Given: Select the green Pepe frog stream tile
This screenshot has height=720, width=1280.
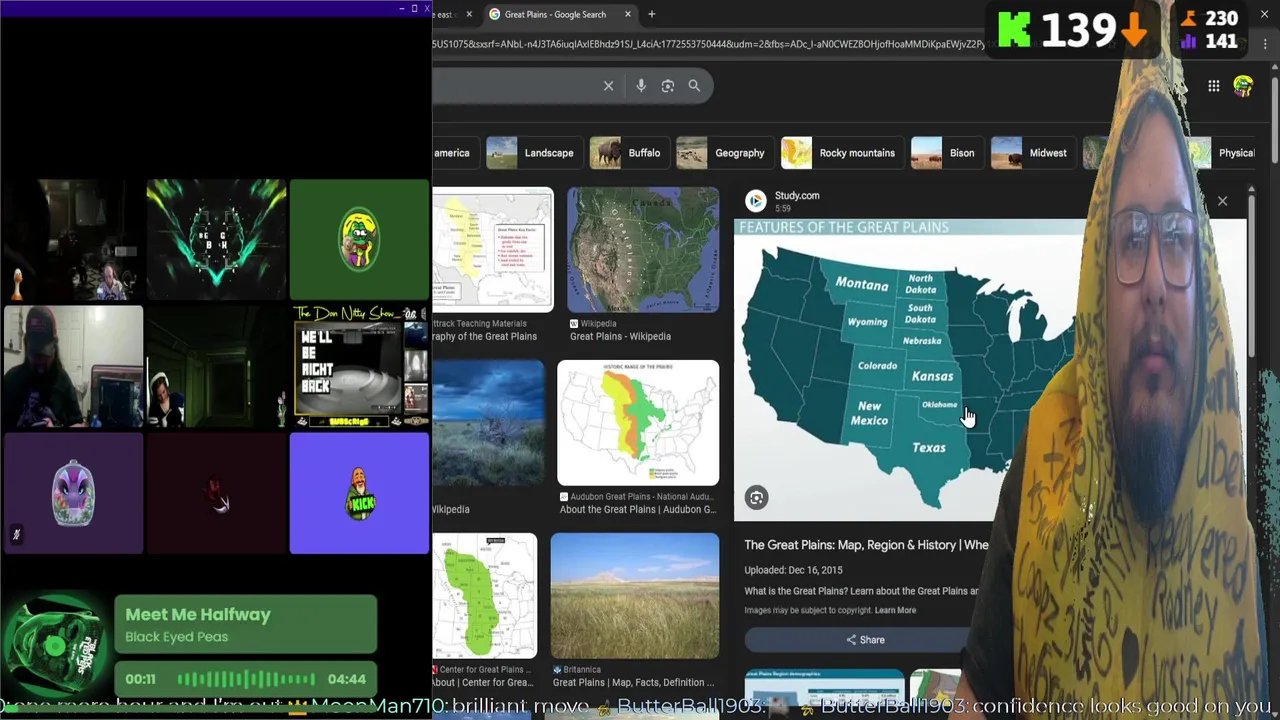Looking at the screenshot, I should (359, 240).
